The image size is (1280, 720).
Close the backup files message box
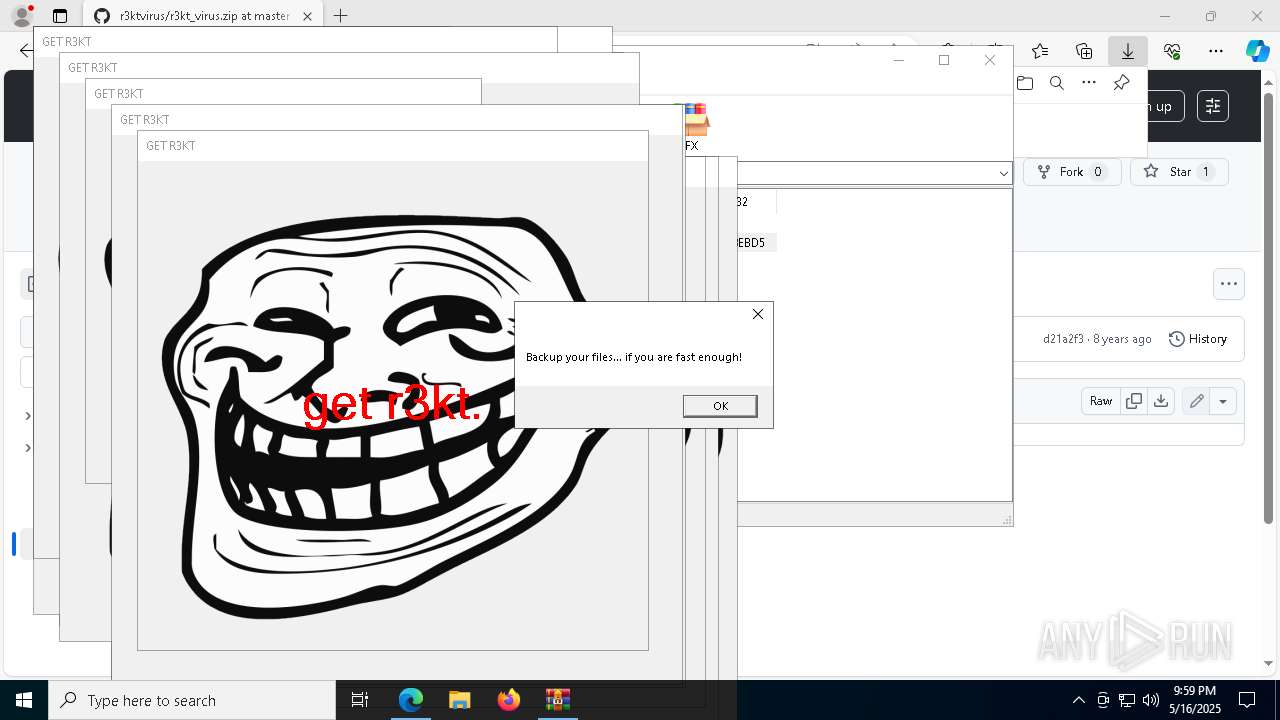758,314
